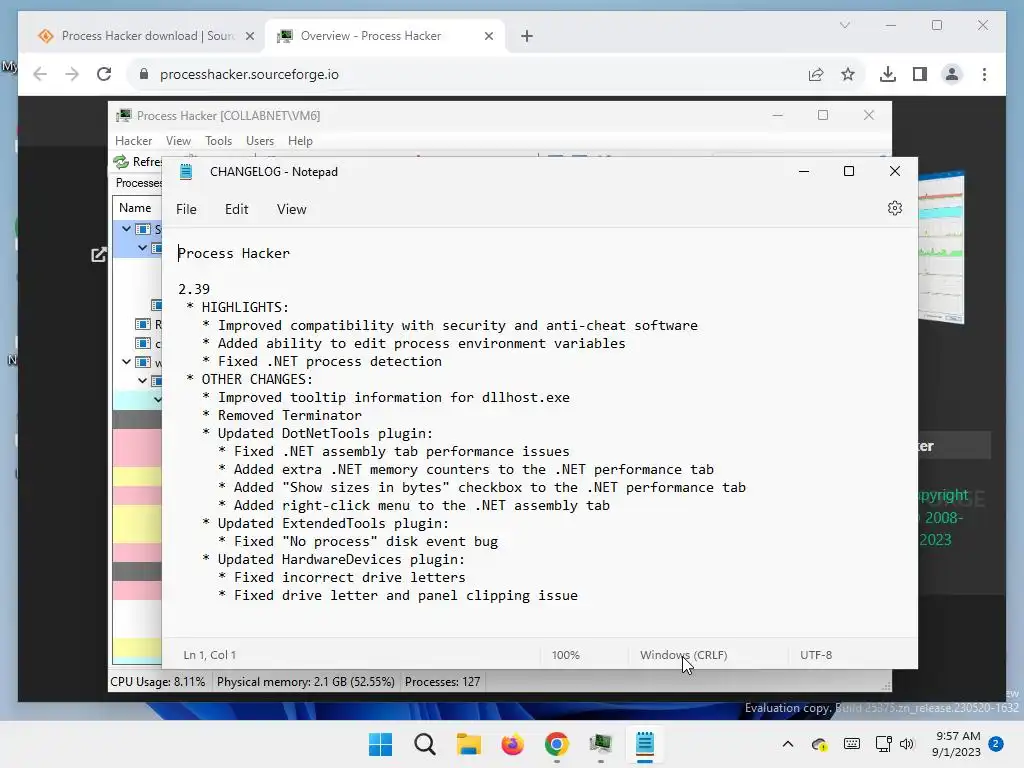Image resolution: width=1024 pixels, height=768 pixels.
Task: Open the notification badge showing 2
Action: [996, 744]
